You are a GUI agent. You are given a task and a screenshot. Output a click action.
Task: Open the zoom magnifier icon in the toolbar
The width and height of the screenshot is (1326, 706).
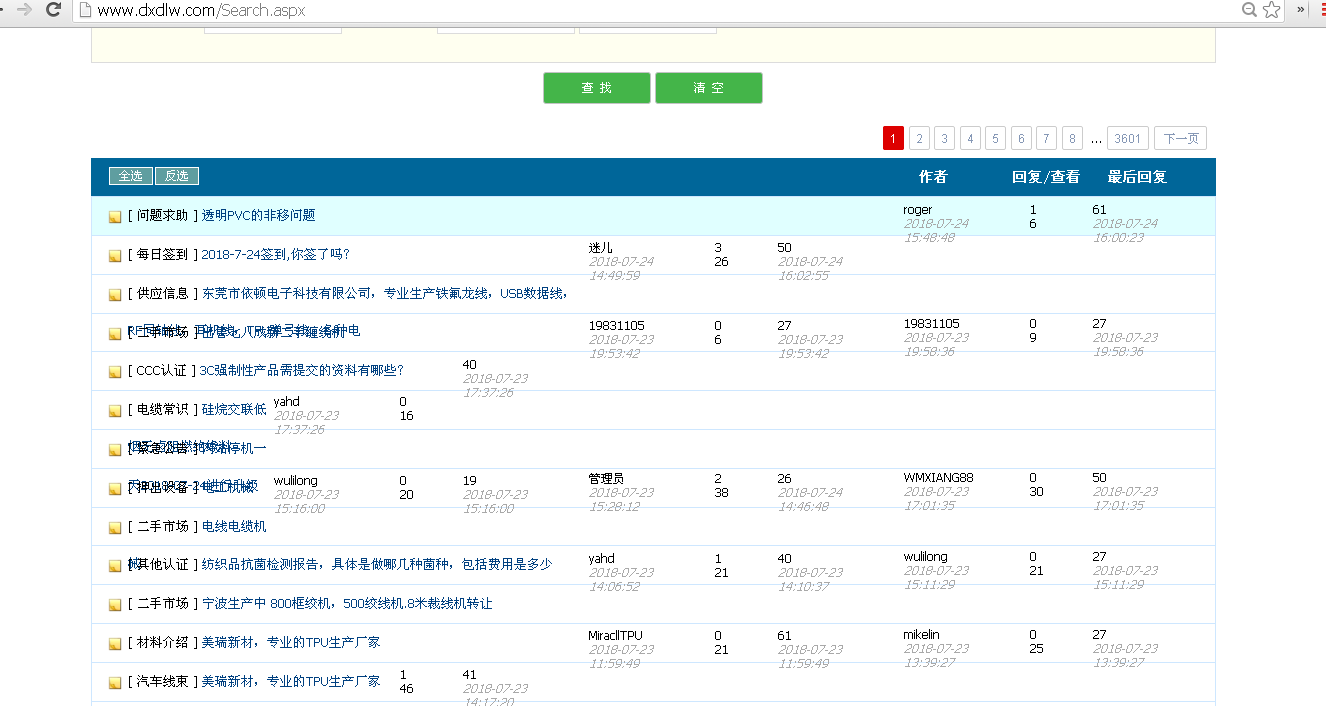tap(1249, 10)
